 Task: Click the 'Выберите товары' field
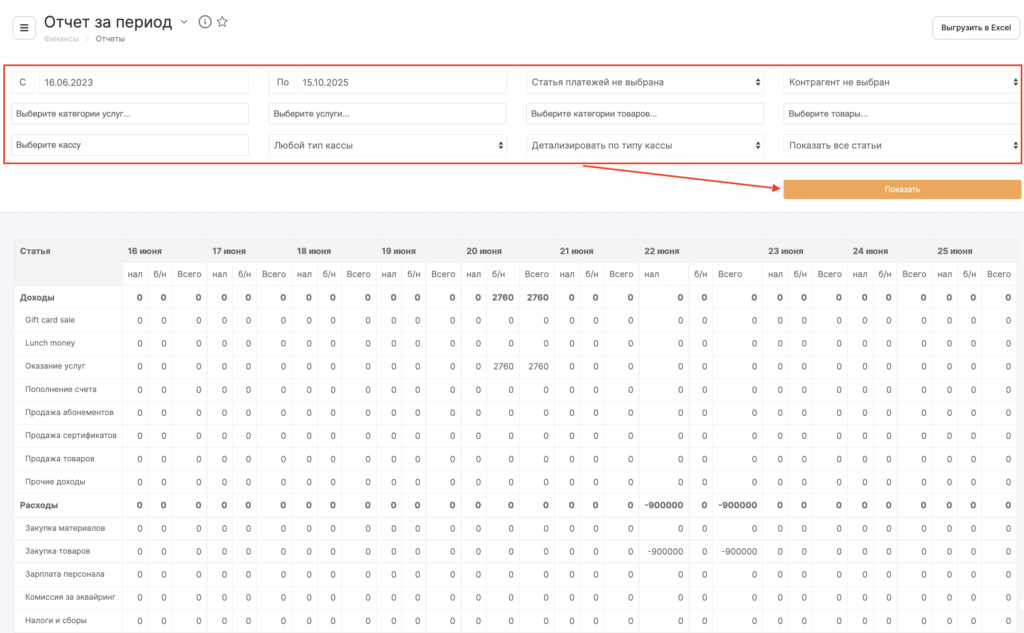[901, 114]
